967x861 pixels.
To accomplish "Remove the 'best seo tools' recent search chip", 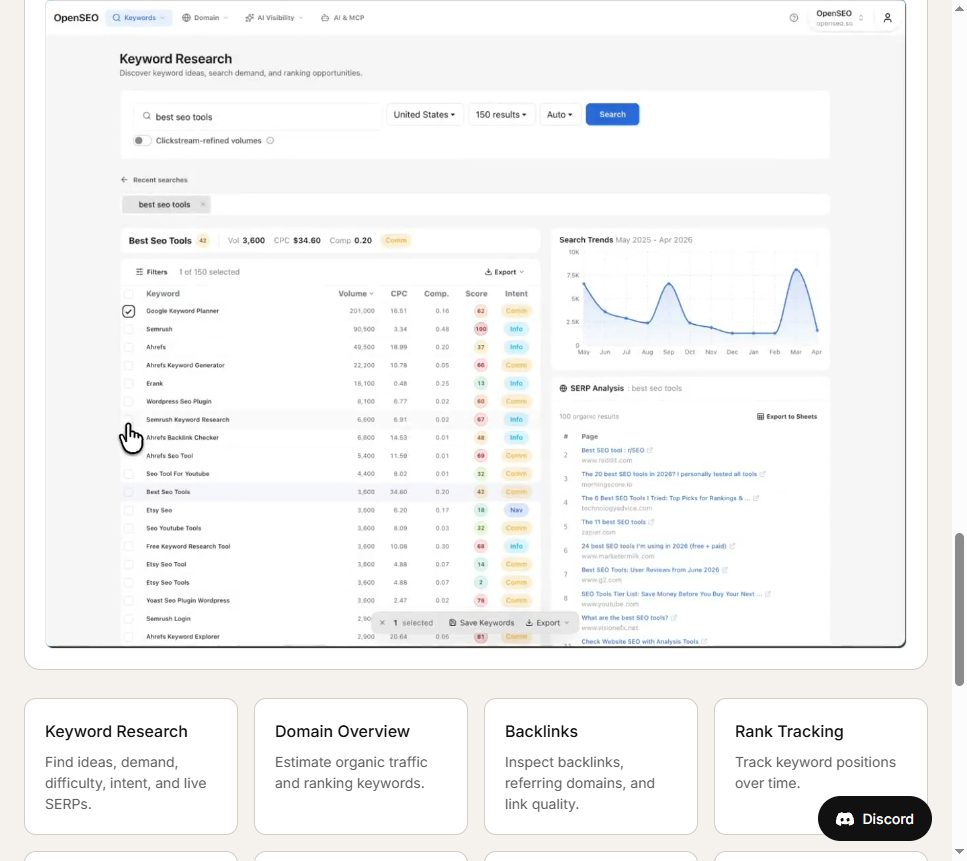I will [202, 204].
